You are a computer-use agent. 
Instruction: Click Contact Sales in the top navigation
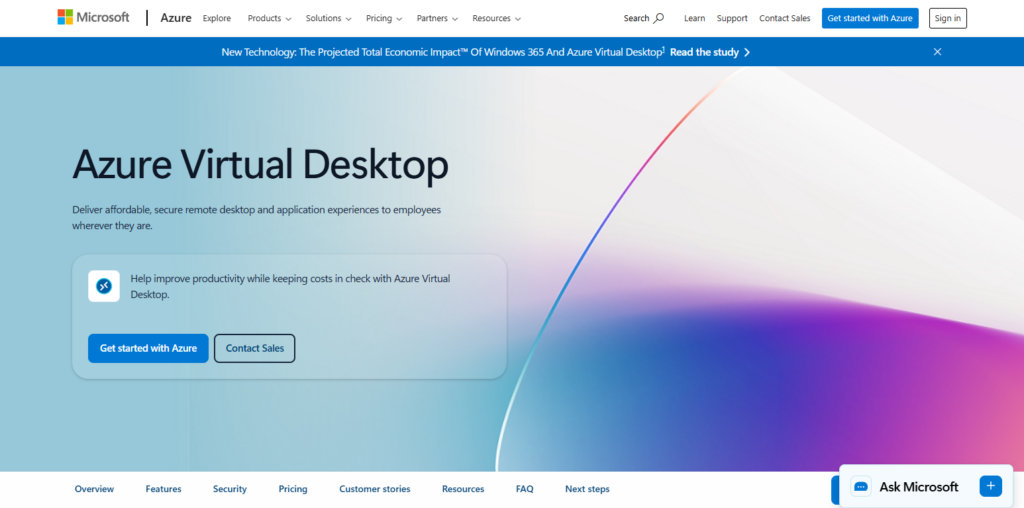784,18
